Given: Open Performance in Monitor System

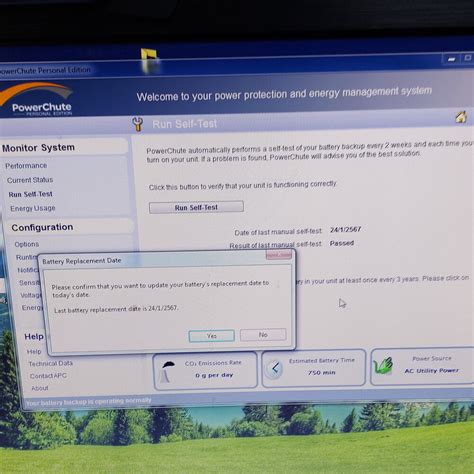Looking at the screenshot, I should coord(26,166).
